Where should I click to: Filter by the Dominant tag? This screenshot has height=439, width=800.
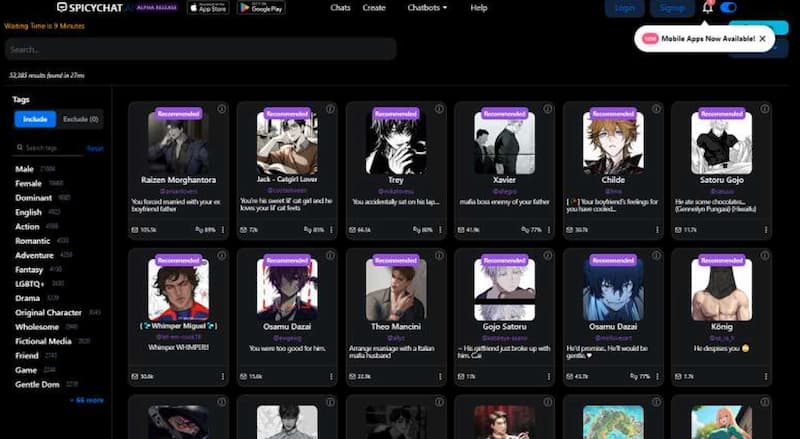pyautogui.click(x=33, y=198)
